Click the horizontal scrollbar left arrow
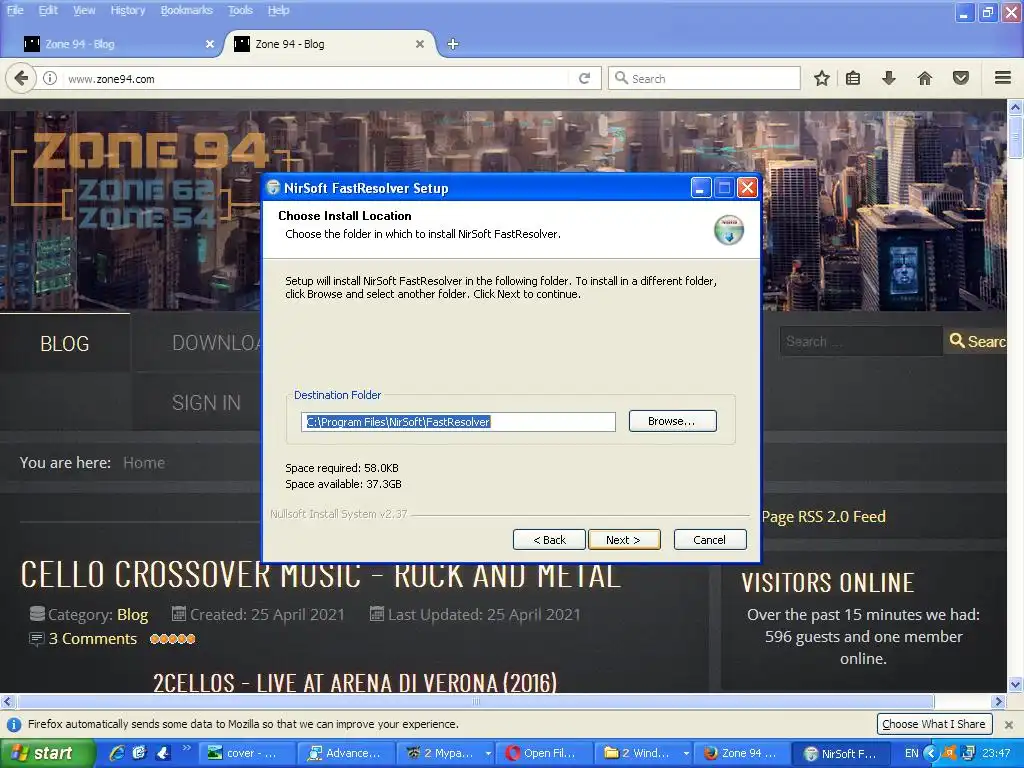The image size is (1024, 768). click(7, 701)
